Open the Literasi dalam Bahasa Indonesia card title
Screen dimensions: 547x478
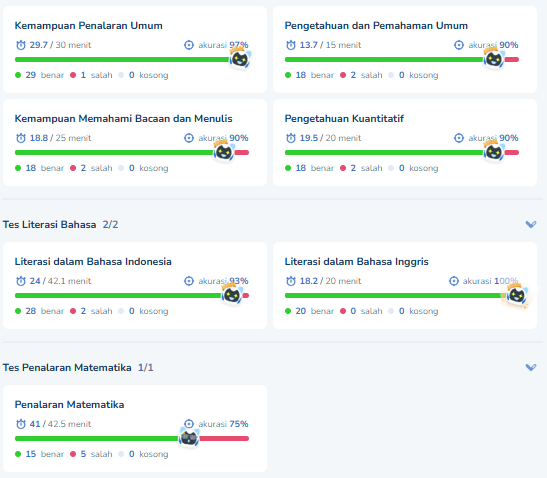click(93, 262)
